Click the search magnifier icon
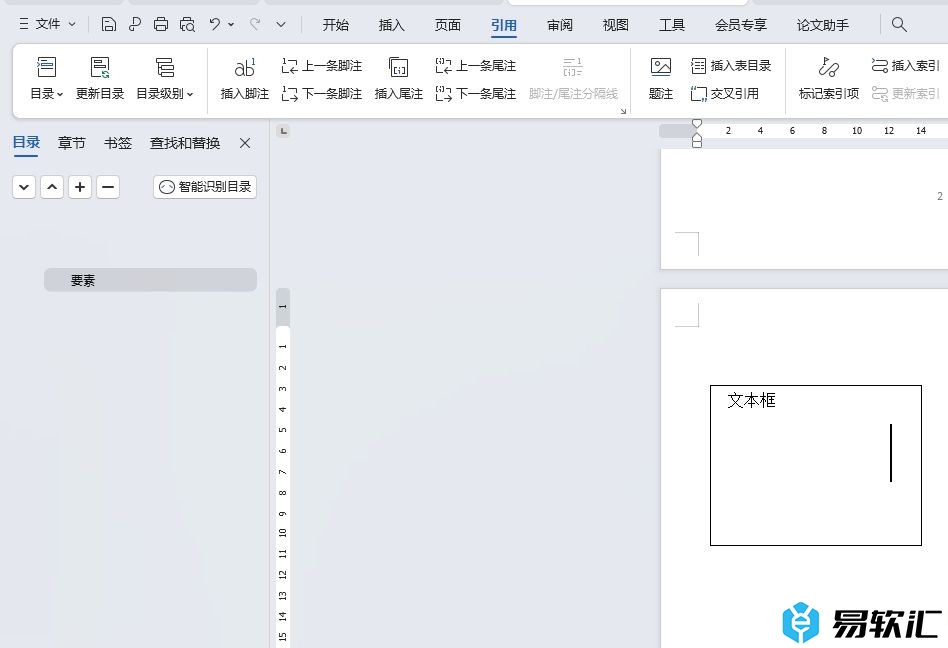Viewport: 948px width, 648px height. pyautogui.click(x=899, y=24)
